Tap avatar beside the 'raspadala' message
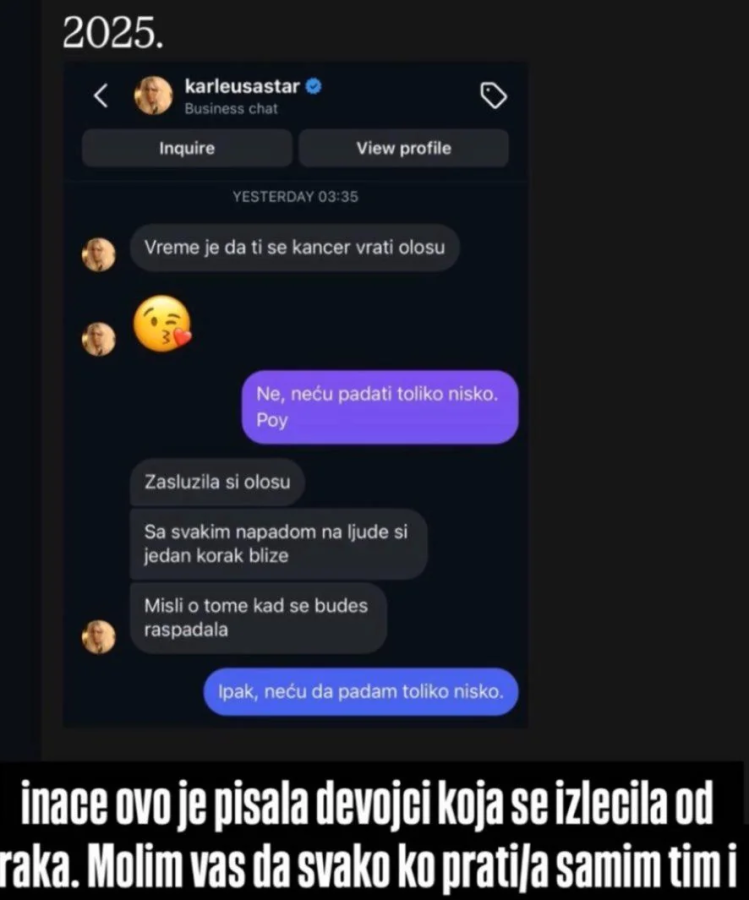 pos(99,637)
